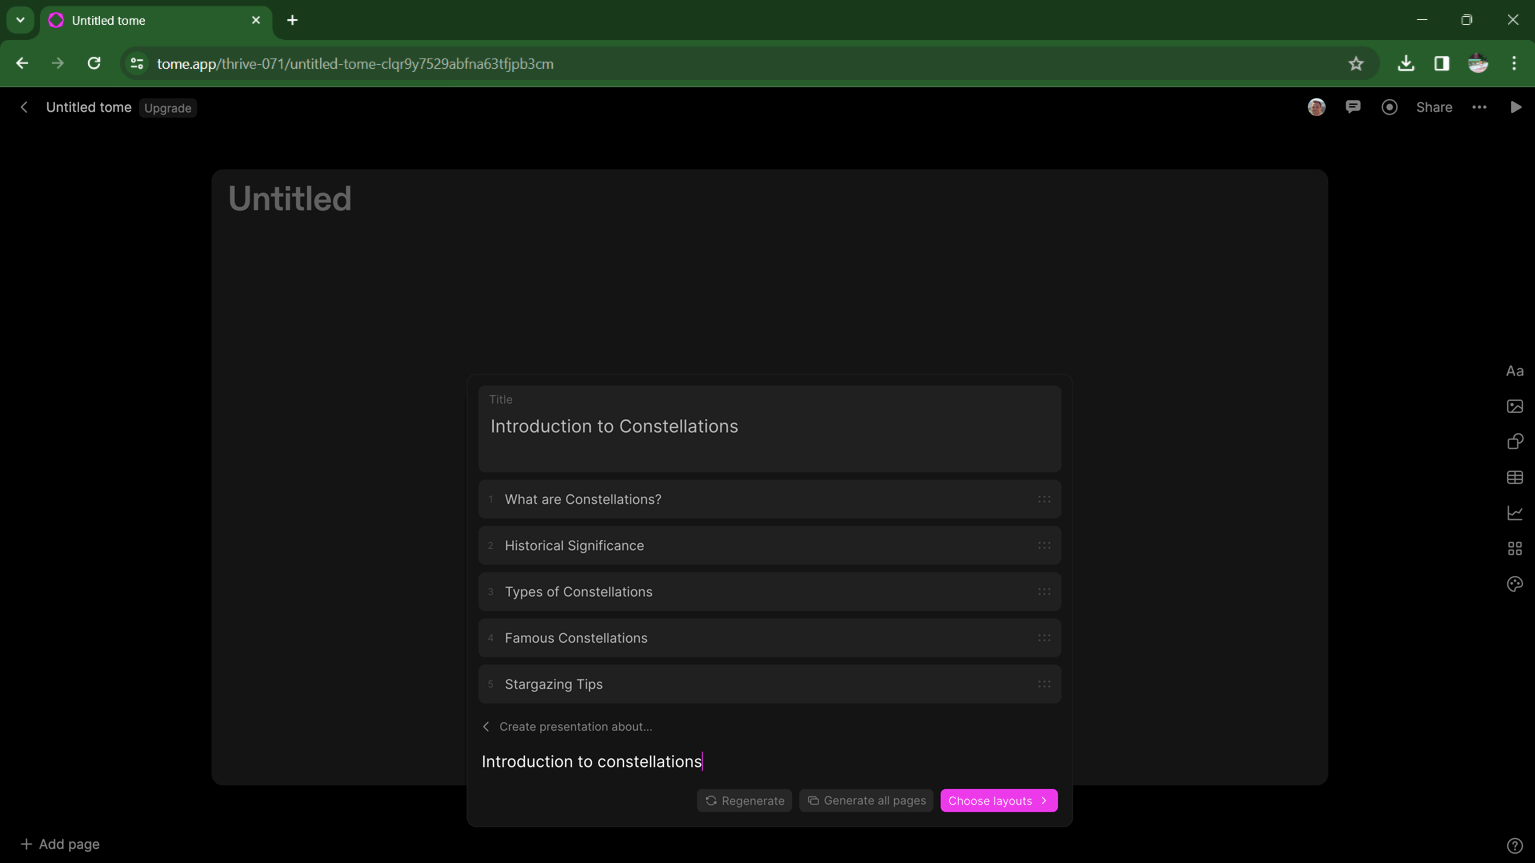Click the Introduction to Constellations title field
Image resolution: width=1535 pixels, height=863 pixels.
(768, 427)
